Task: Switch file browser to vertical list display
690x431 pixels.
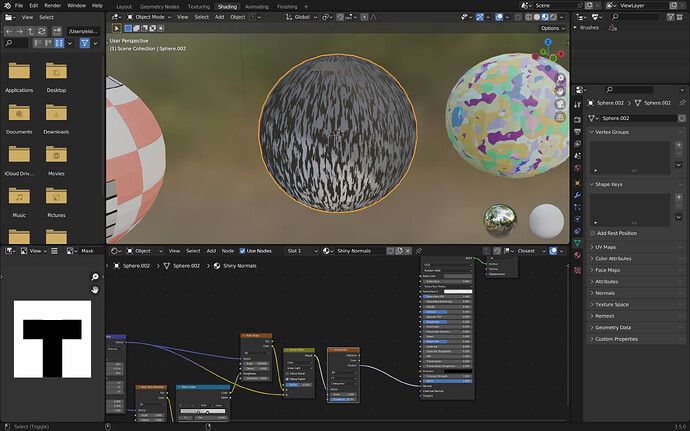Action: pos(37,43)
